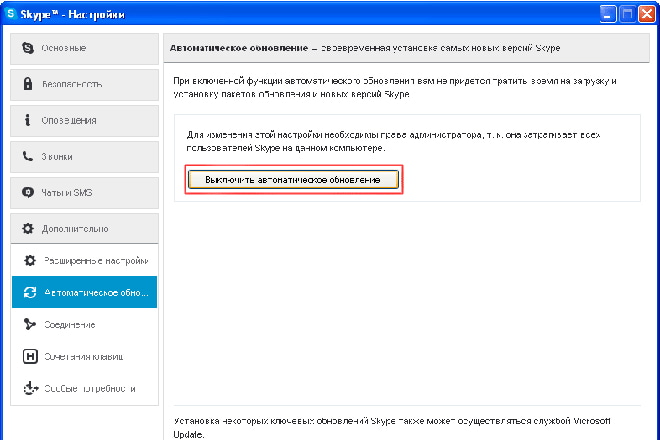Image resolution: width=660 pixels, height=440 pixels.
Task: Click the Skype icon next to Основные
Action: pyautogui.click(x=28, y=48)
